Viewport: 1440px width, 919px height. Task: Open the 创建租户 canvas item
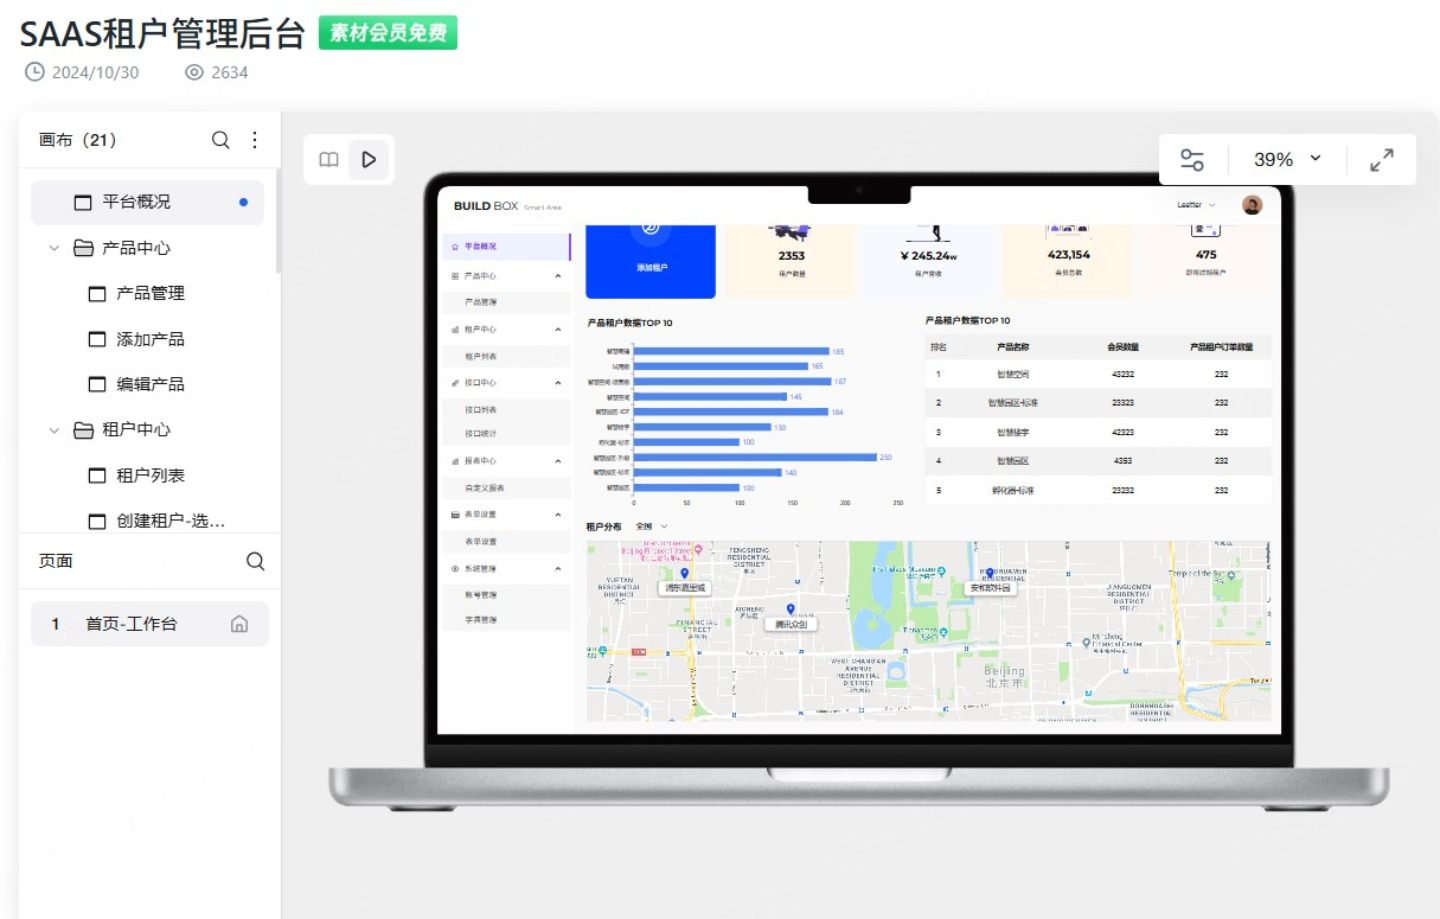pos(170,521)
